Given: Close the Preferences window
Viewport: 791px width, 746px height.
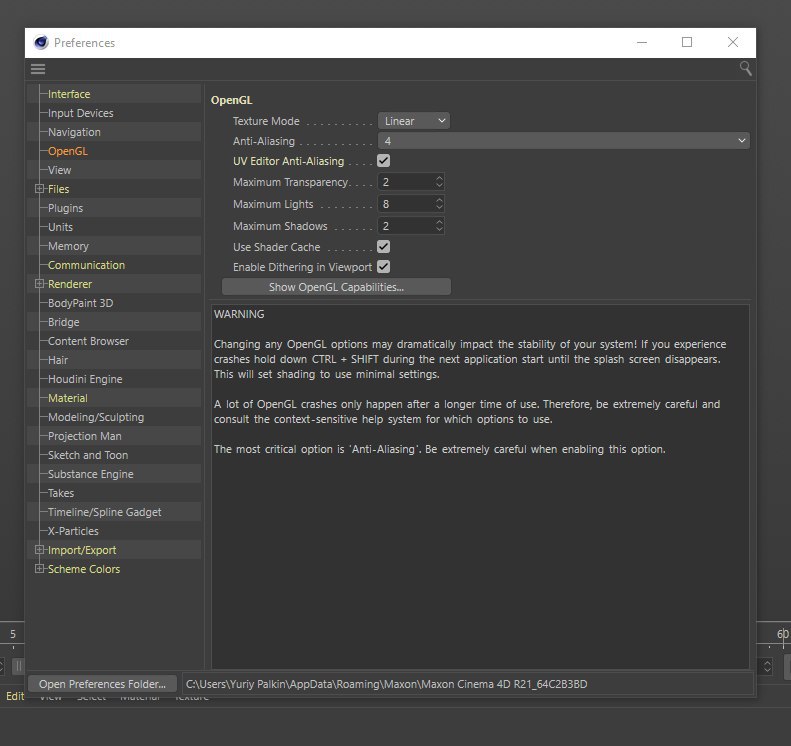Looking at the screenshot, I should click(733, 42).
